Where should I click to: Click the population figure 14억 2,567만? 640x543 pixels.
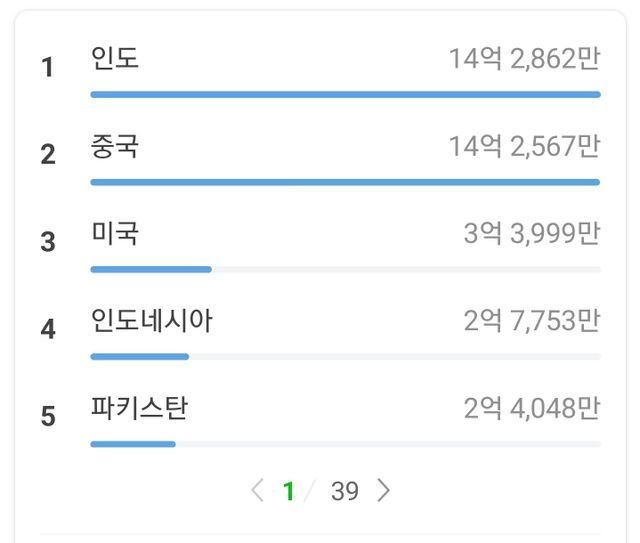point(524,147)
